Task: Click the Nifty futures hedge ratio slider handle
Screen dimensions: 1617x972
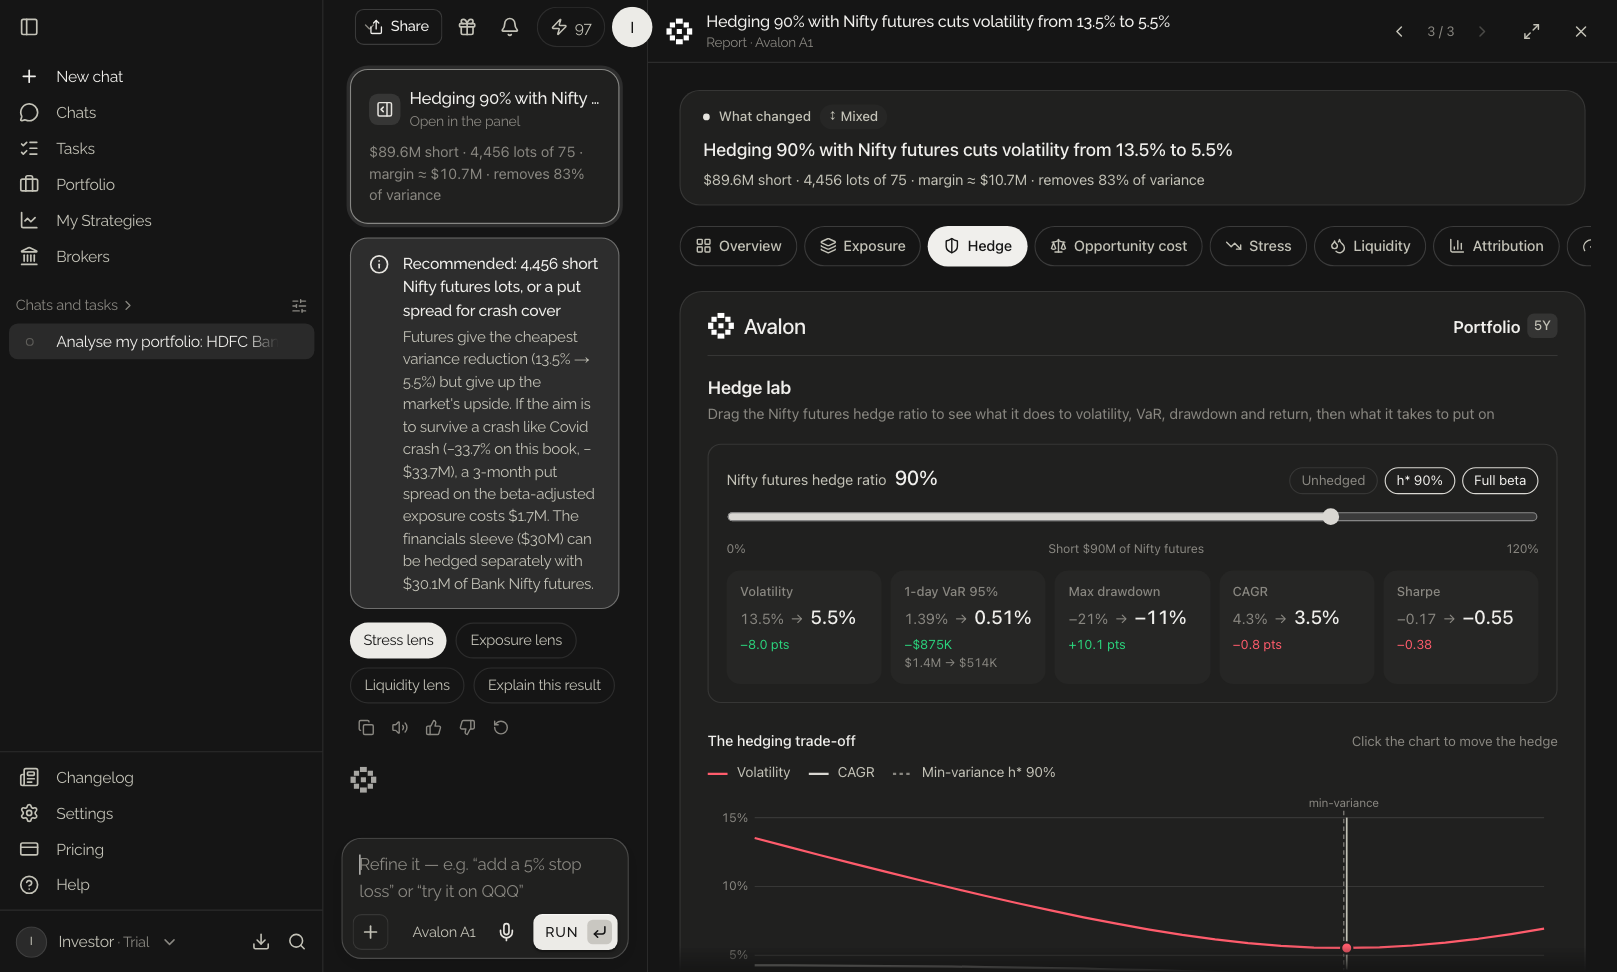Action: [1330, 517]
